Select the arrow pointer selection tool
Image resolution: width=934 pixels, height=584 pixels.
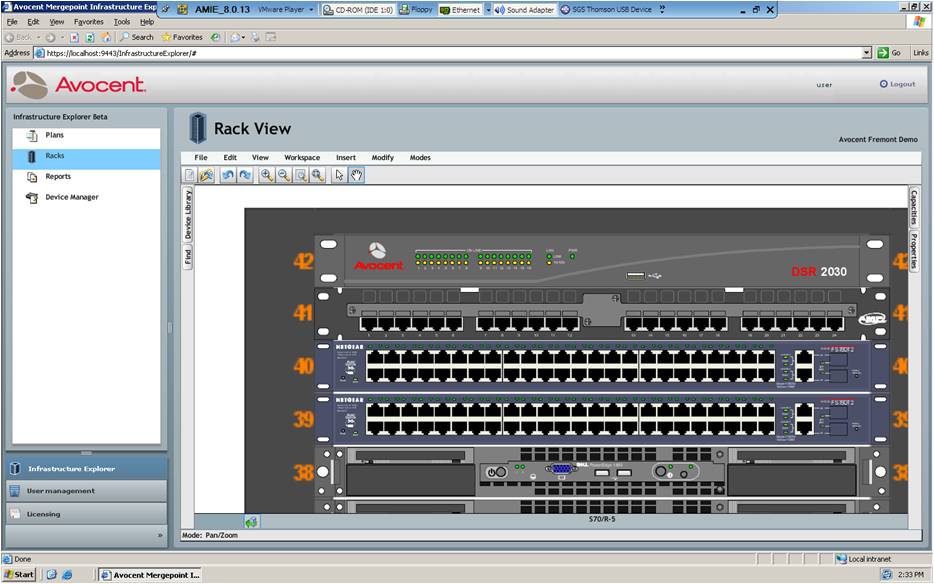tap(339, 175)
